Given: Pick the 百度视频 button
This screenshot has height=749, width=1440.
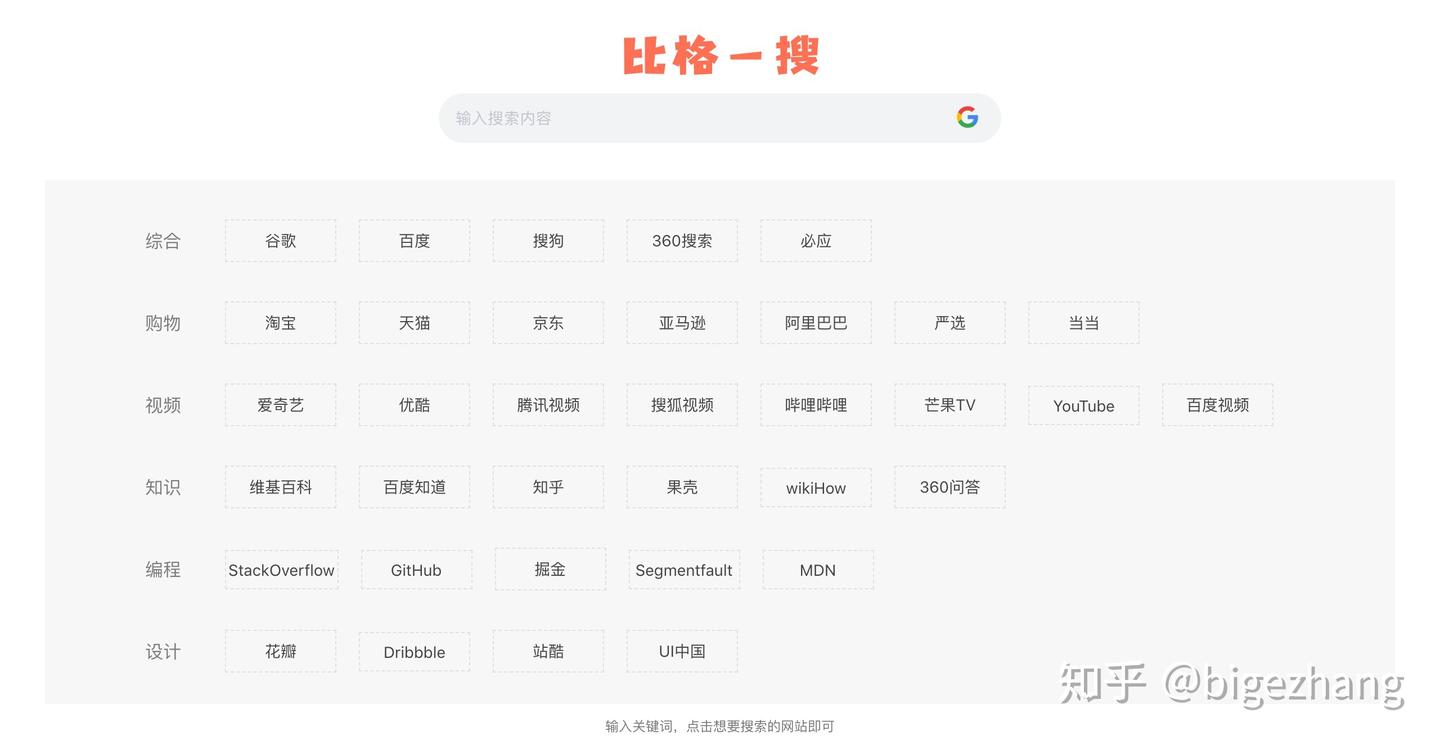Looking at the screenshot, I should click(1218, 405).
